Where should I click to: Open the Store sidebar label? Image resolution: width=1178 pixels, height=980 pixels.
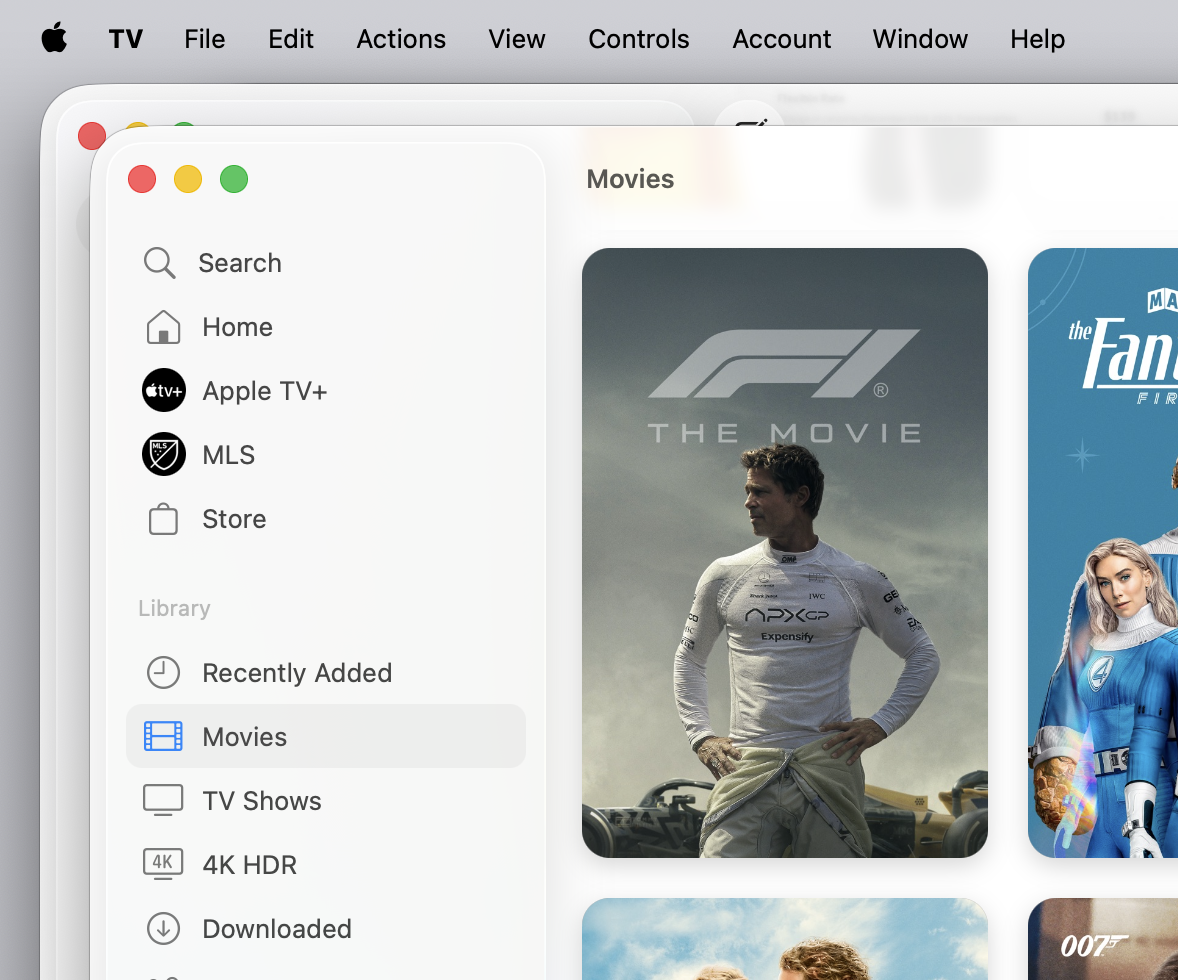[x=234, y=519]
